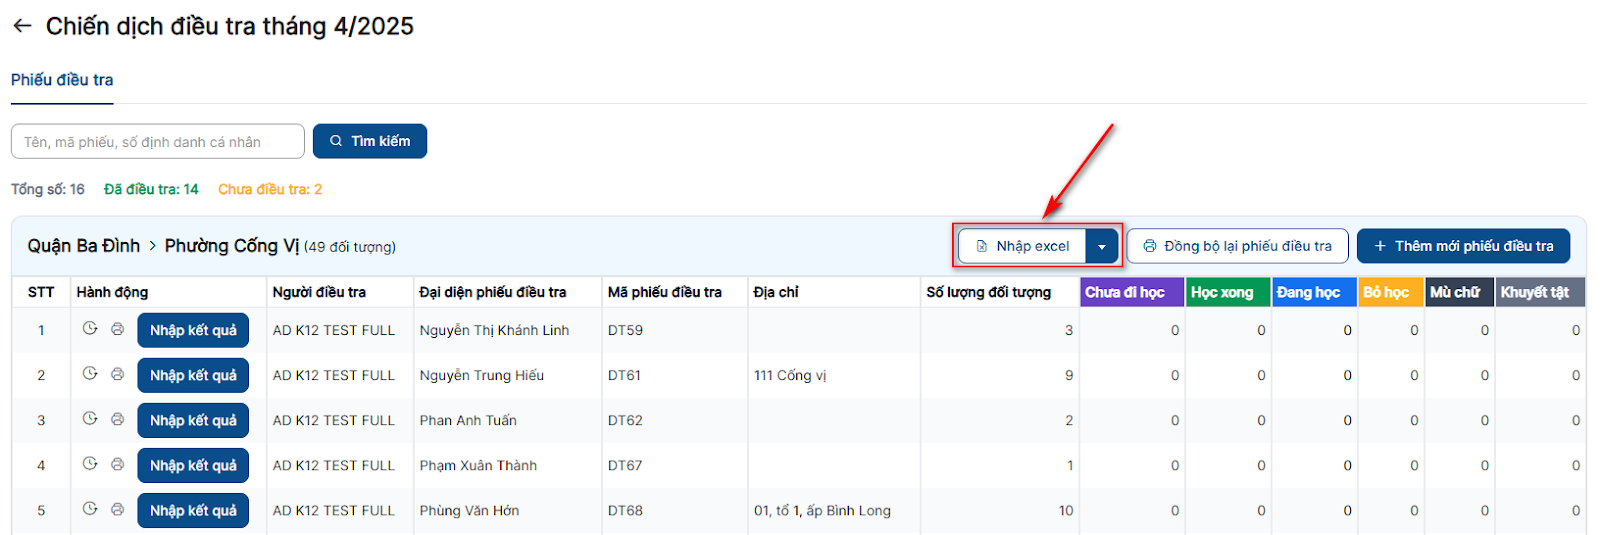The height and width of the screenshot is (535, 1600).
Task: Click the Quận Ba Đình breadcrumb
Action: coord(84,246)
